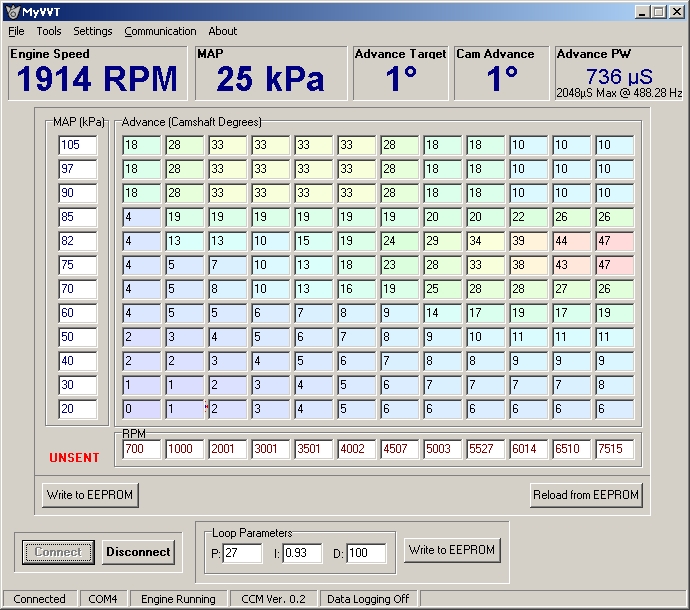The height and width of the screenshot is (610, 690).
Task: Select the RPM axis field 6510
Action: coord(572,449)
